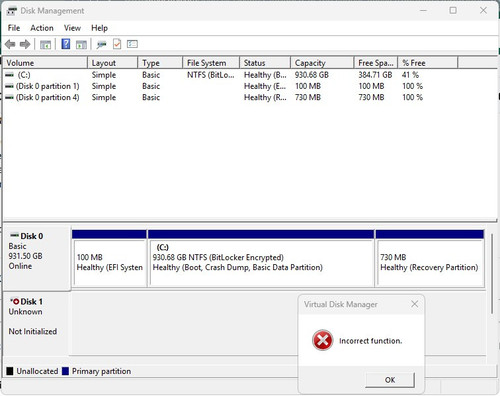500x396 pixels.
Task: Click the Disk Management title bar icon
Action: 11,11
